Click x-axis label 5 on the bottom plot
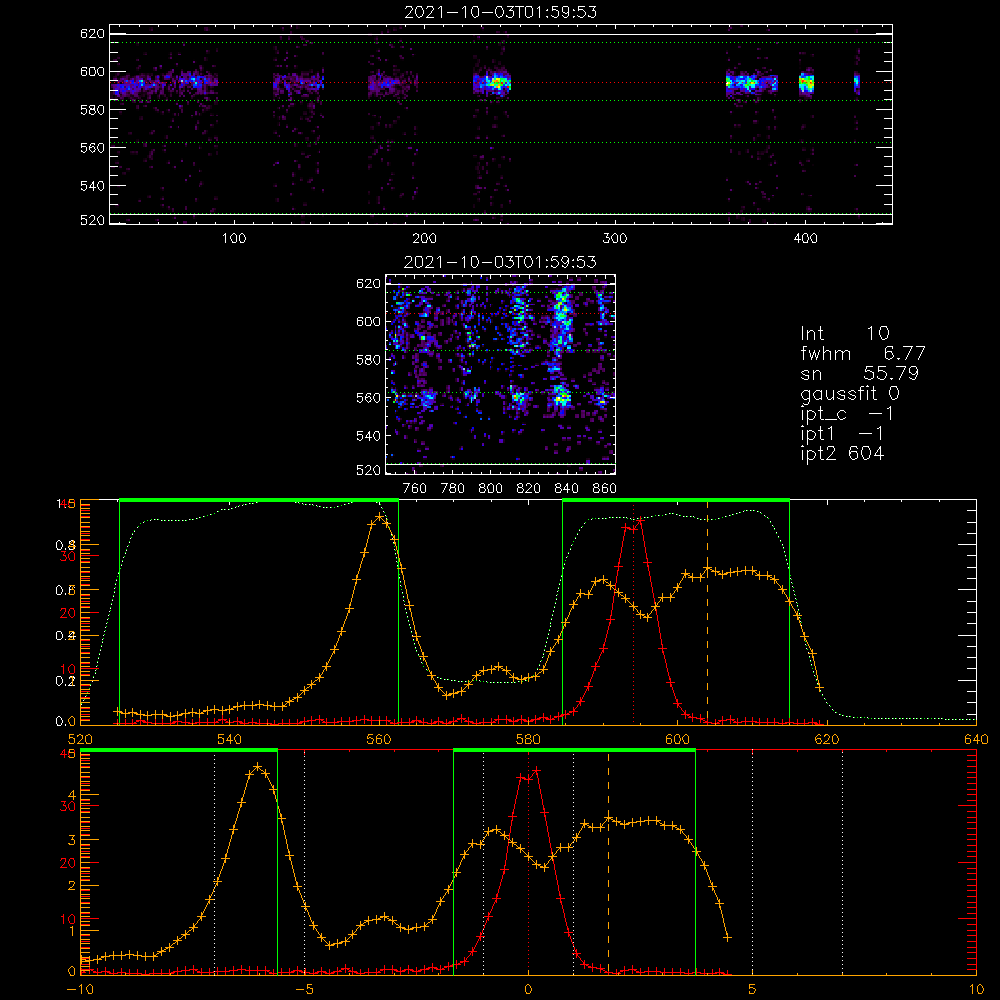The width and height of the screenshot is (1000, 1000). 753,989
